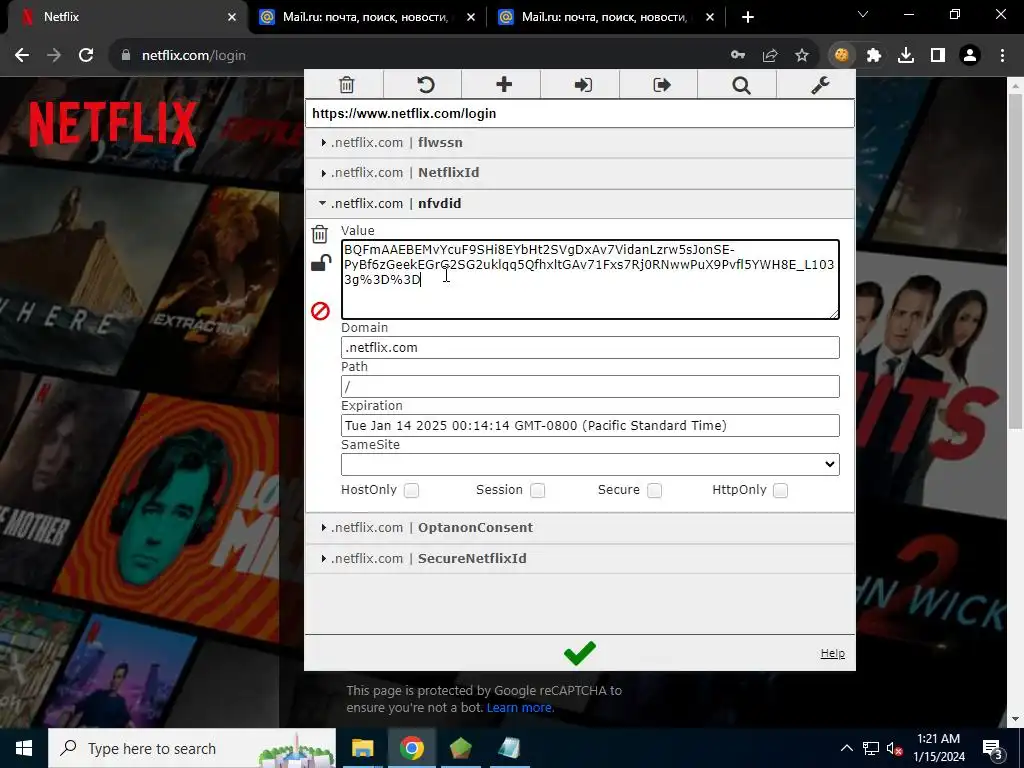1024x768 pixels.
Task: Click the Export cookies icon
Action: (x=662, y=85)
